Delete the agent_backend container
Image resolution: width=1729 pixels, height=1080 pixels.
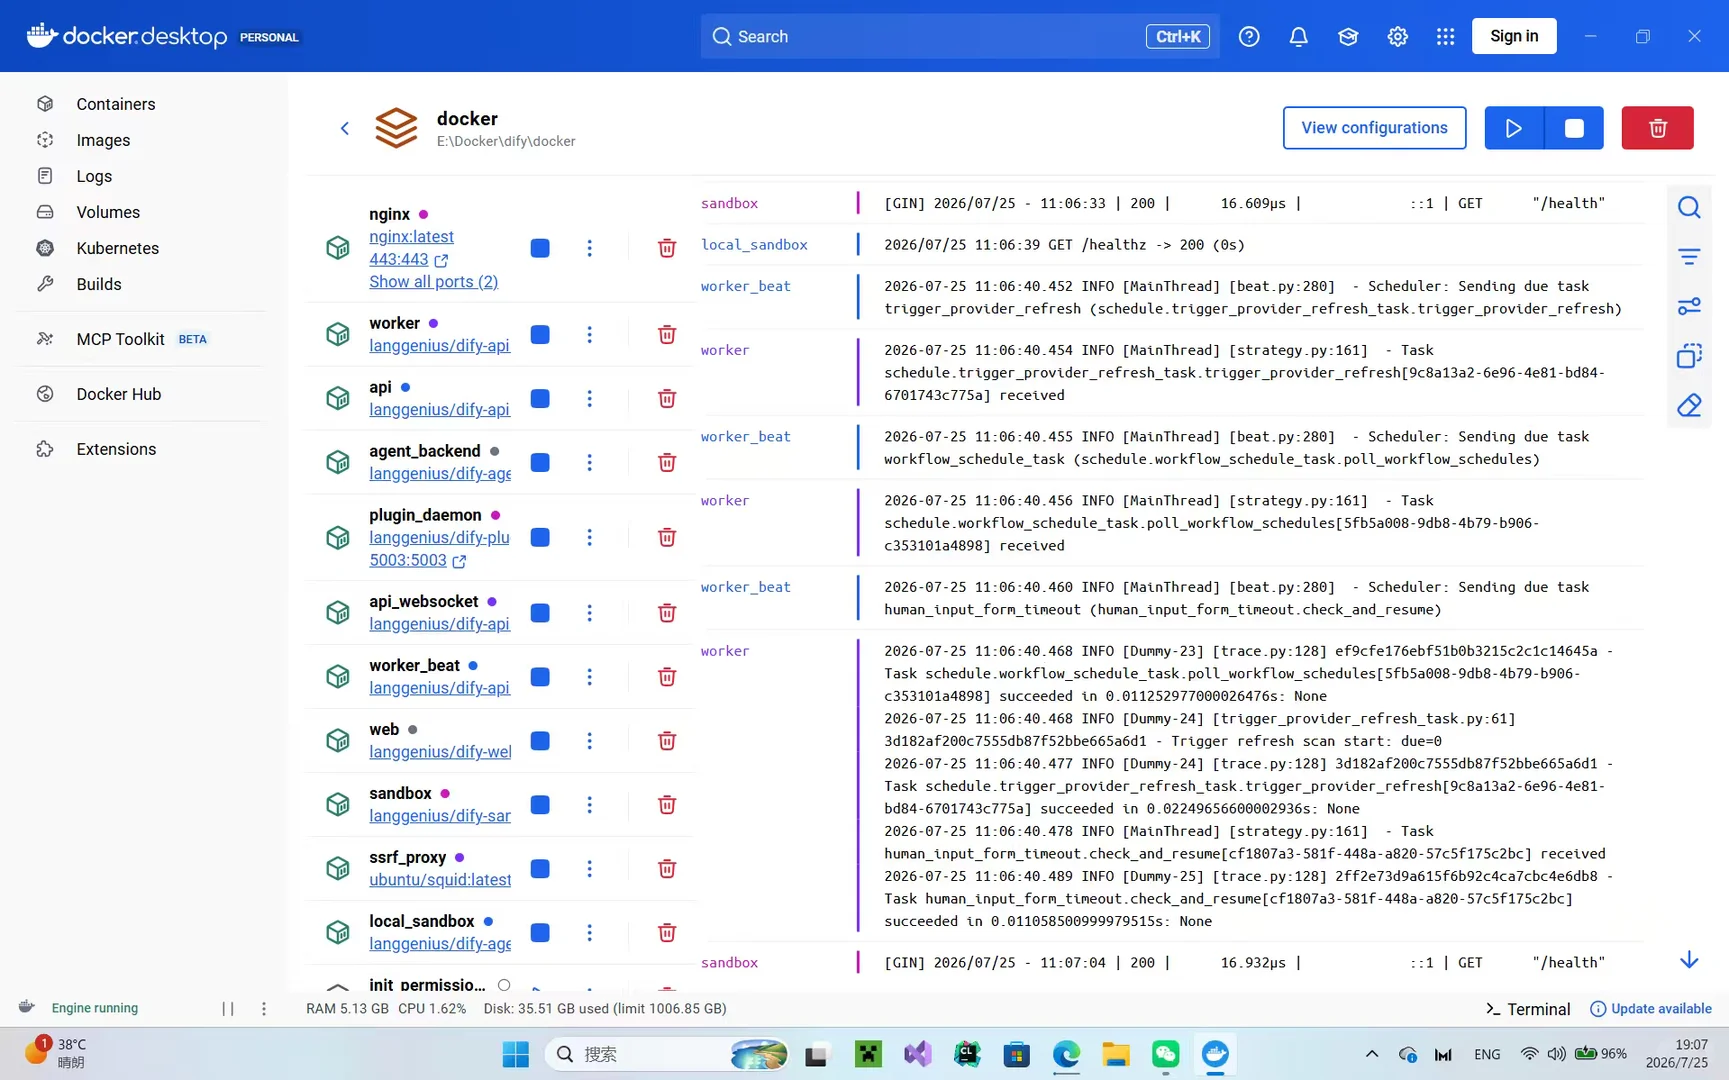pyautogui.click(x=667, y=463)
